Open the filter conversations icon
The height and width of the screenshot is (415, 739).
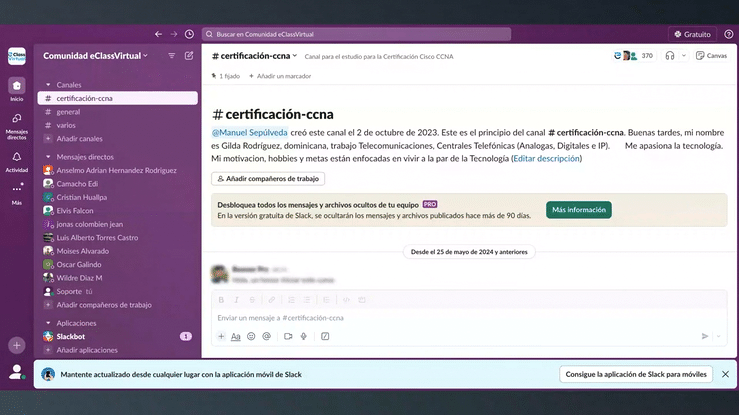pos(172,56)
